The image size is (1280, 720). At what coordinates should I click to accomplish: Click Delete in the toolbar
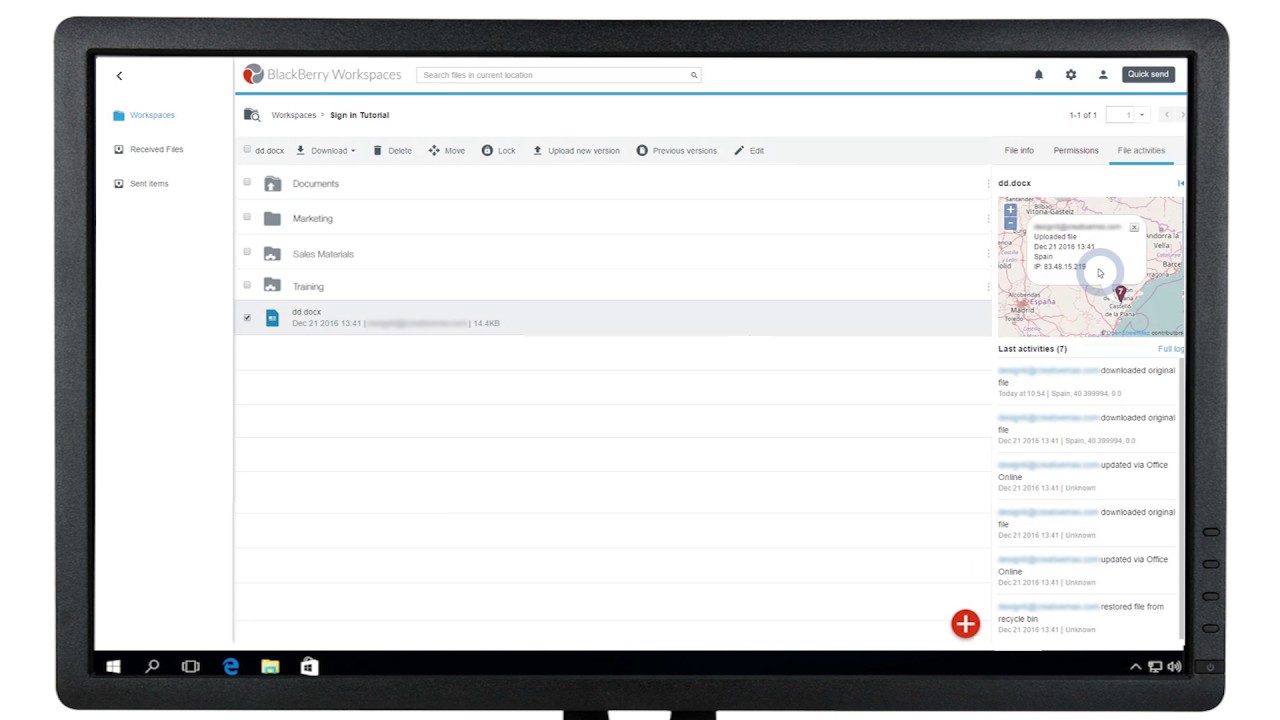click(x=392, y=151)
